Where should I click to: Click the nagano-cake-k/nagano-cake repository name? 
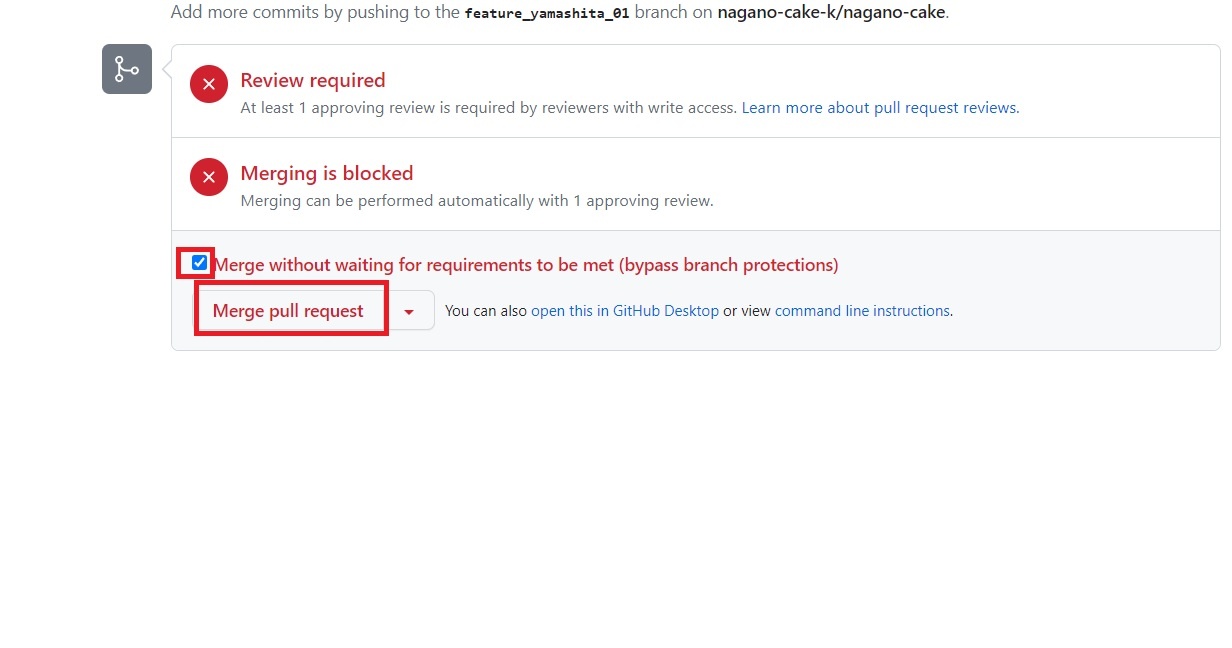(x=830, y=13)
